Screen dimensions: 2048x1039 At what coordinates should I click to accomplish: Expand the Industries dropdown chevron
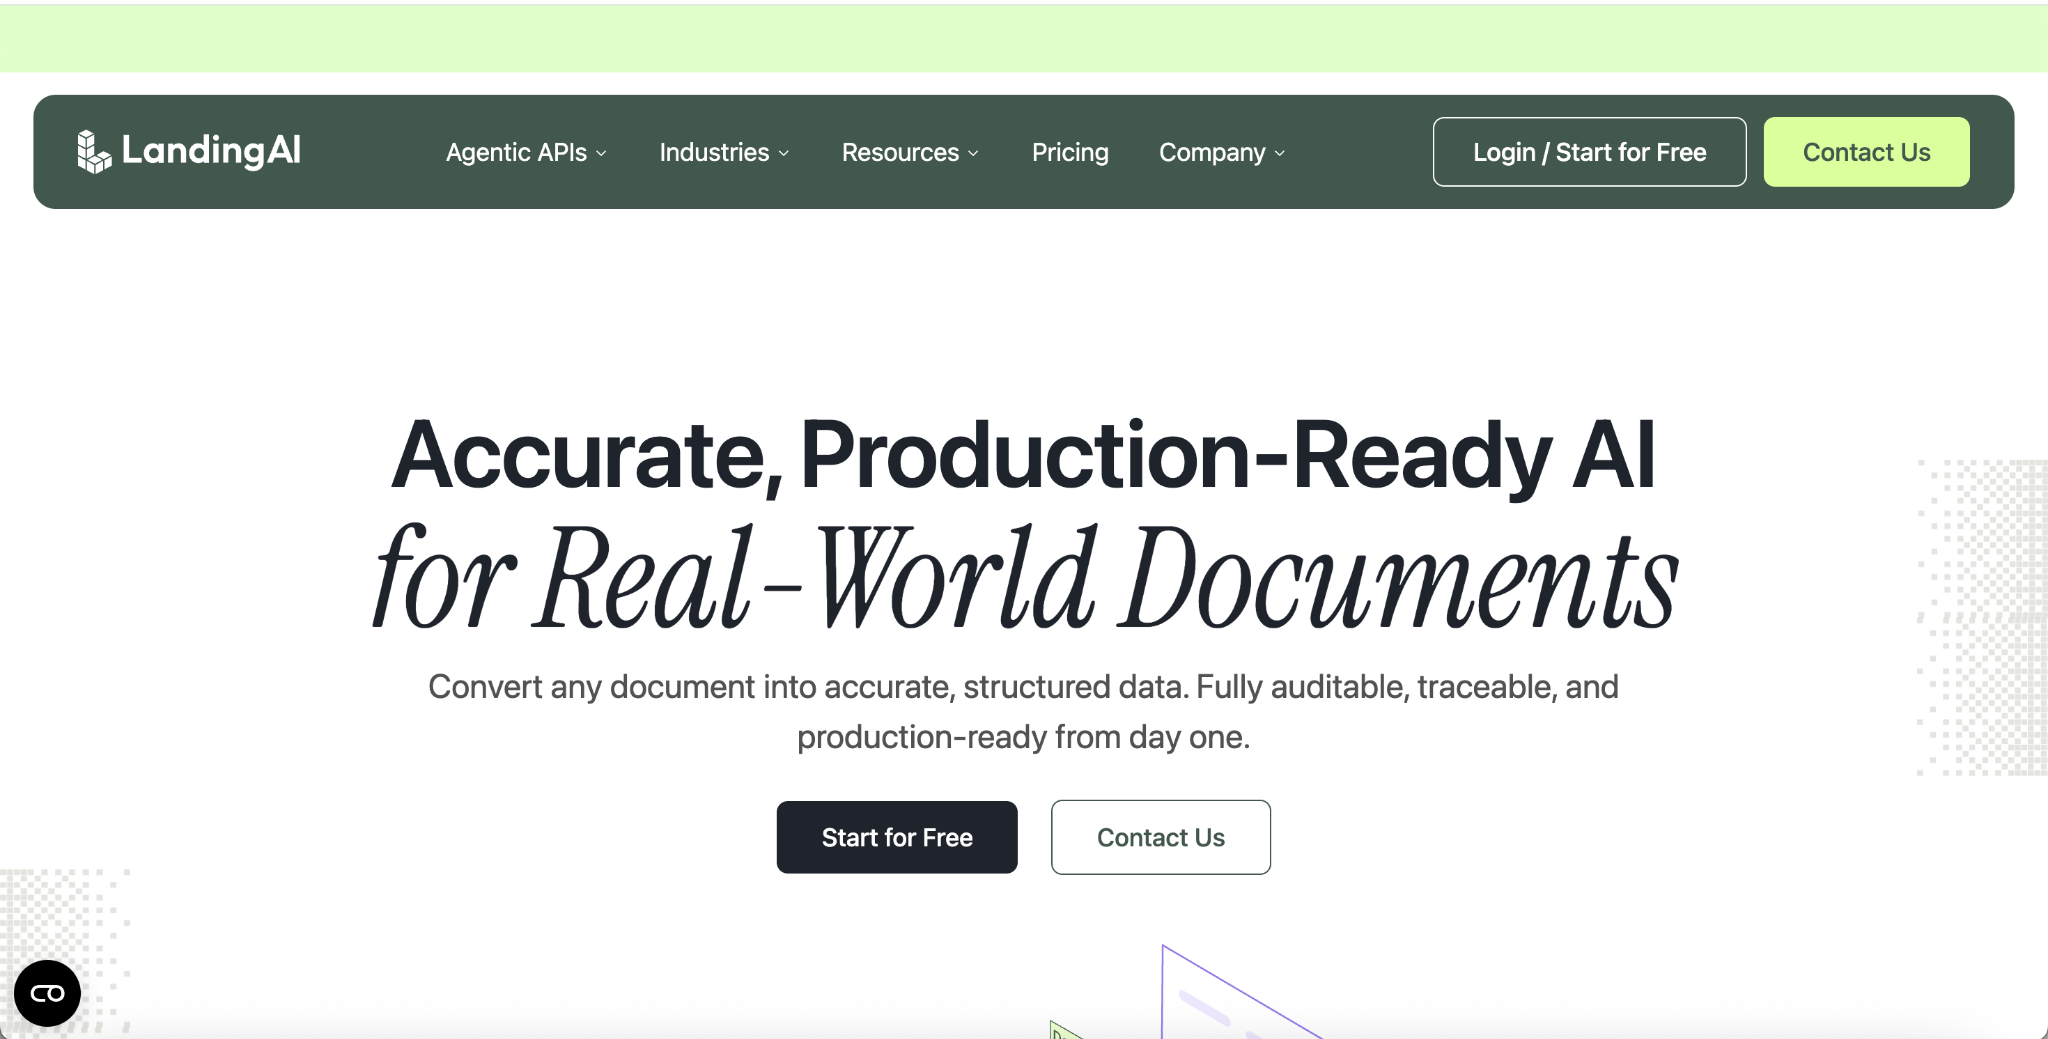(784, 154)
